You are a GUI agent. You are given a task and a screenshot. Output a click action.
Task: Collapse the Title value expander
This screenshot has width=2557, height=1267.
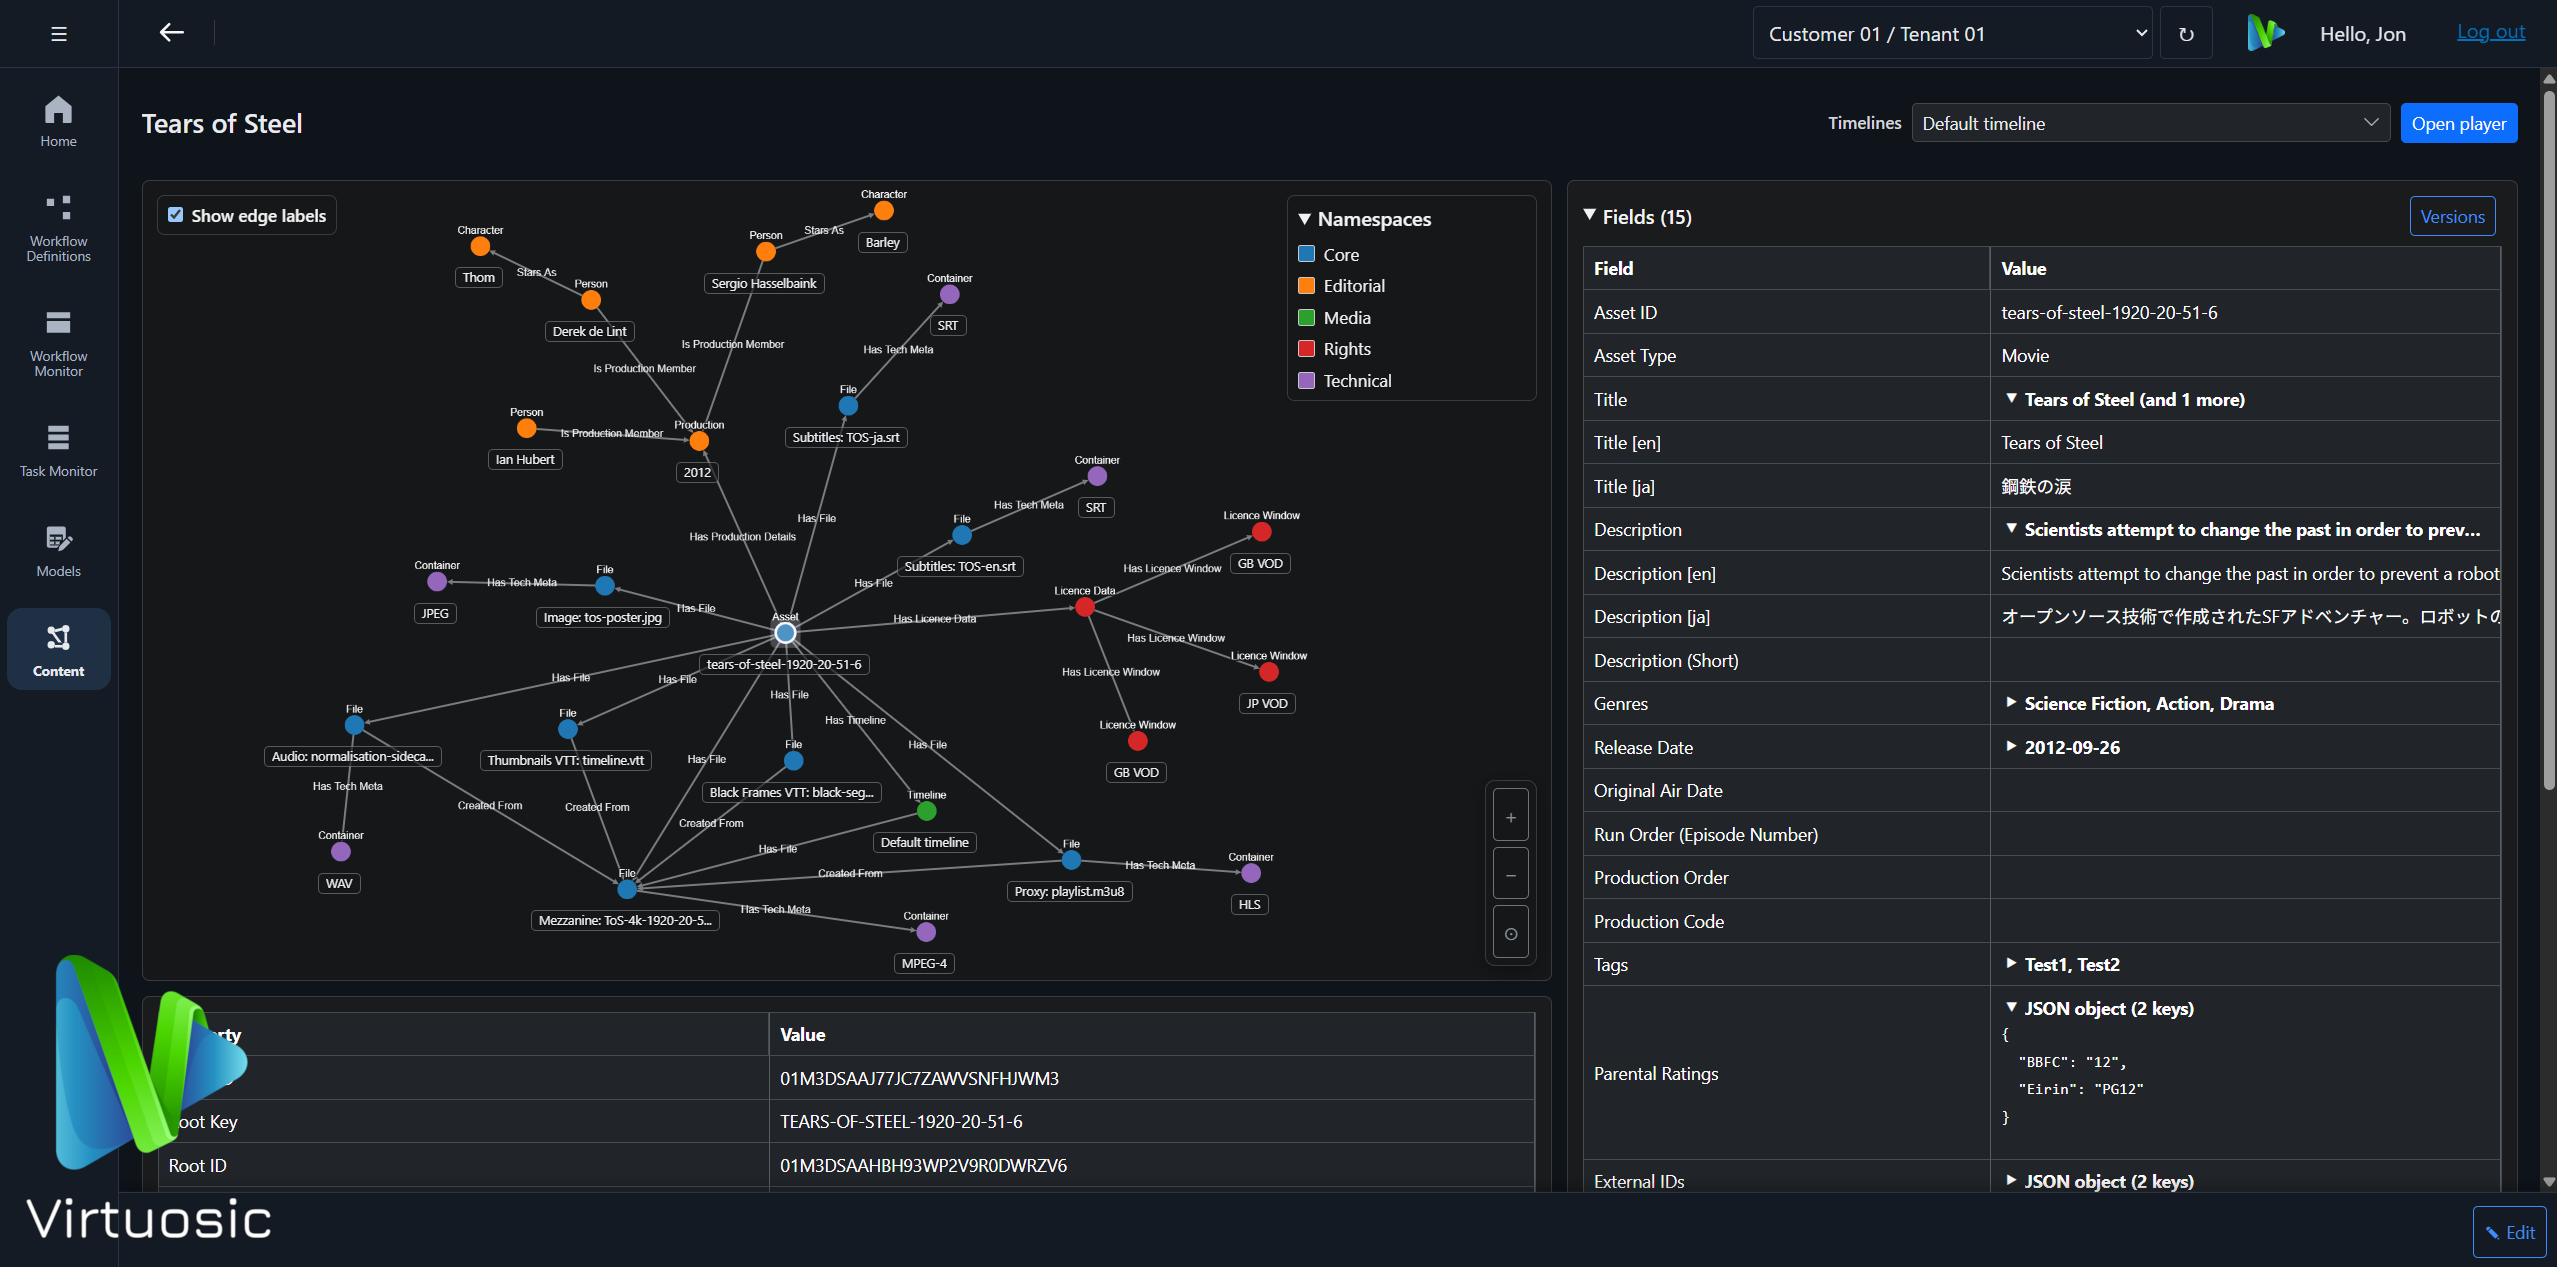tap(2011, 399)
